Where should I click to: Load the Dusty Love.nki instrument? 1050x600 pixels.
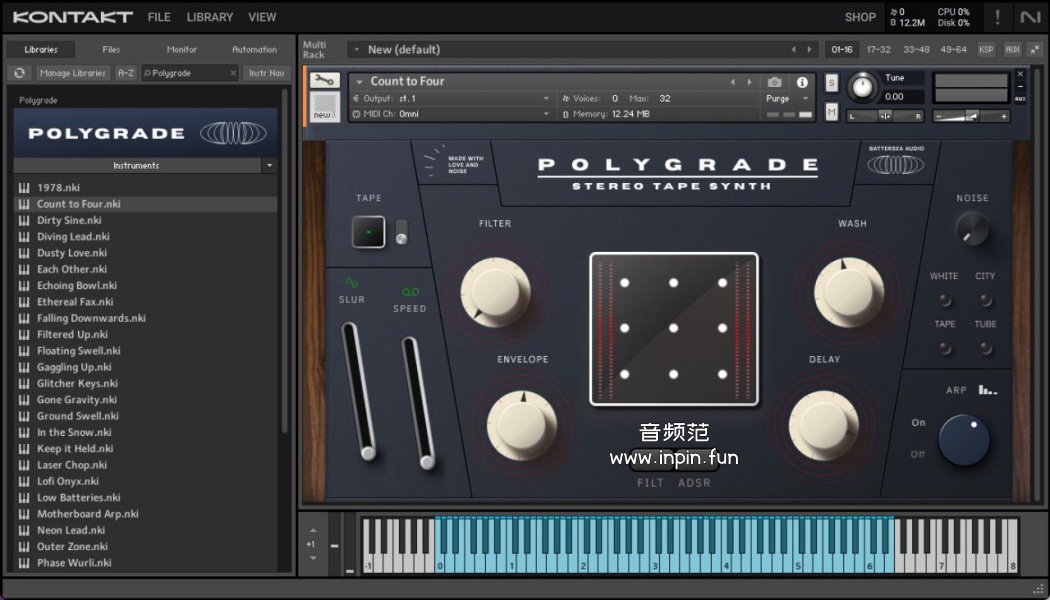[70, 253]
